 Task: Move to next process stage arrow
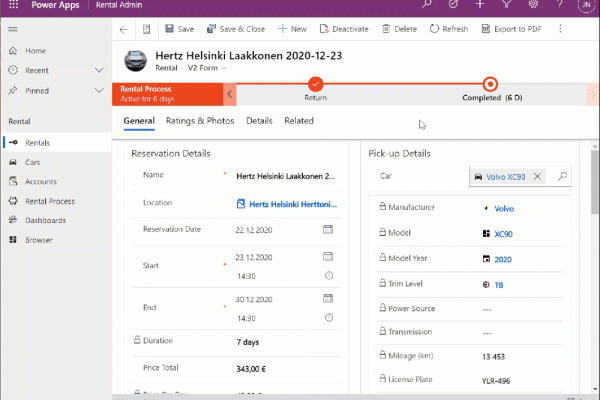click(592, 94)
